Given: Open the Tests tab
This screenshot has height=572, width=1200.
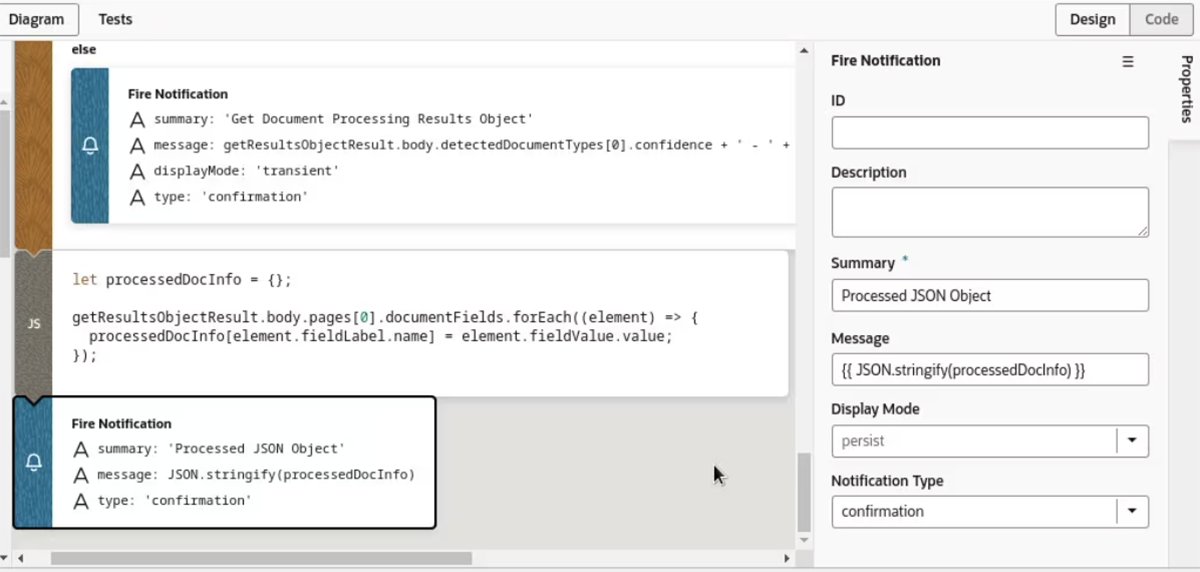Looking at the screenshot, I should point(115,19).
